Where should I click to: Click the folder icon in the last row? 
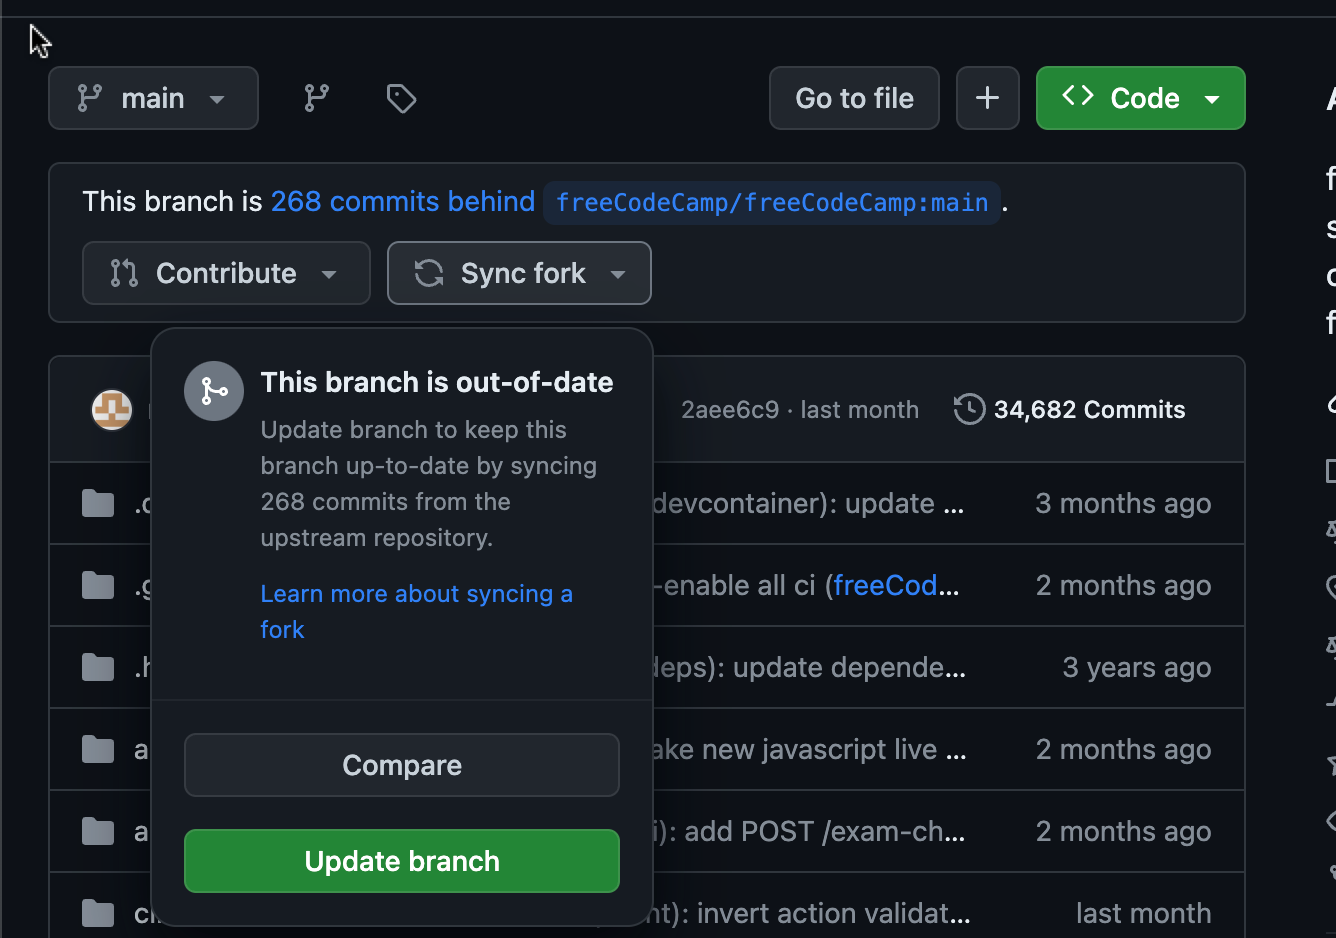pyautogui.click(x=98, y=913)
